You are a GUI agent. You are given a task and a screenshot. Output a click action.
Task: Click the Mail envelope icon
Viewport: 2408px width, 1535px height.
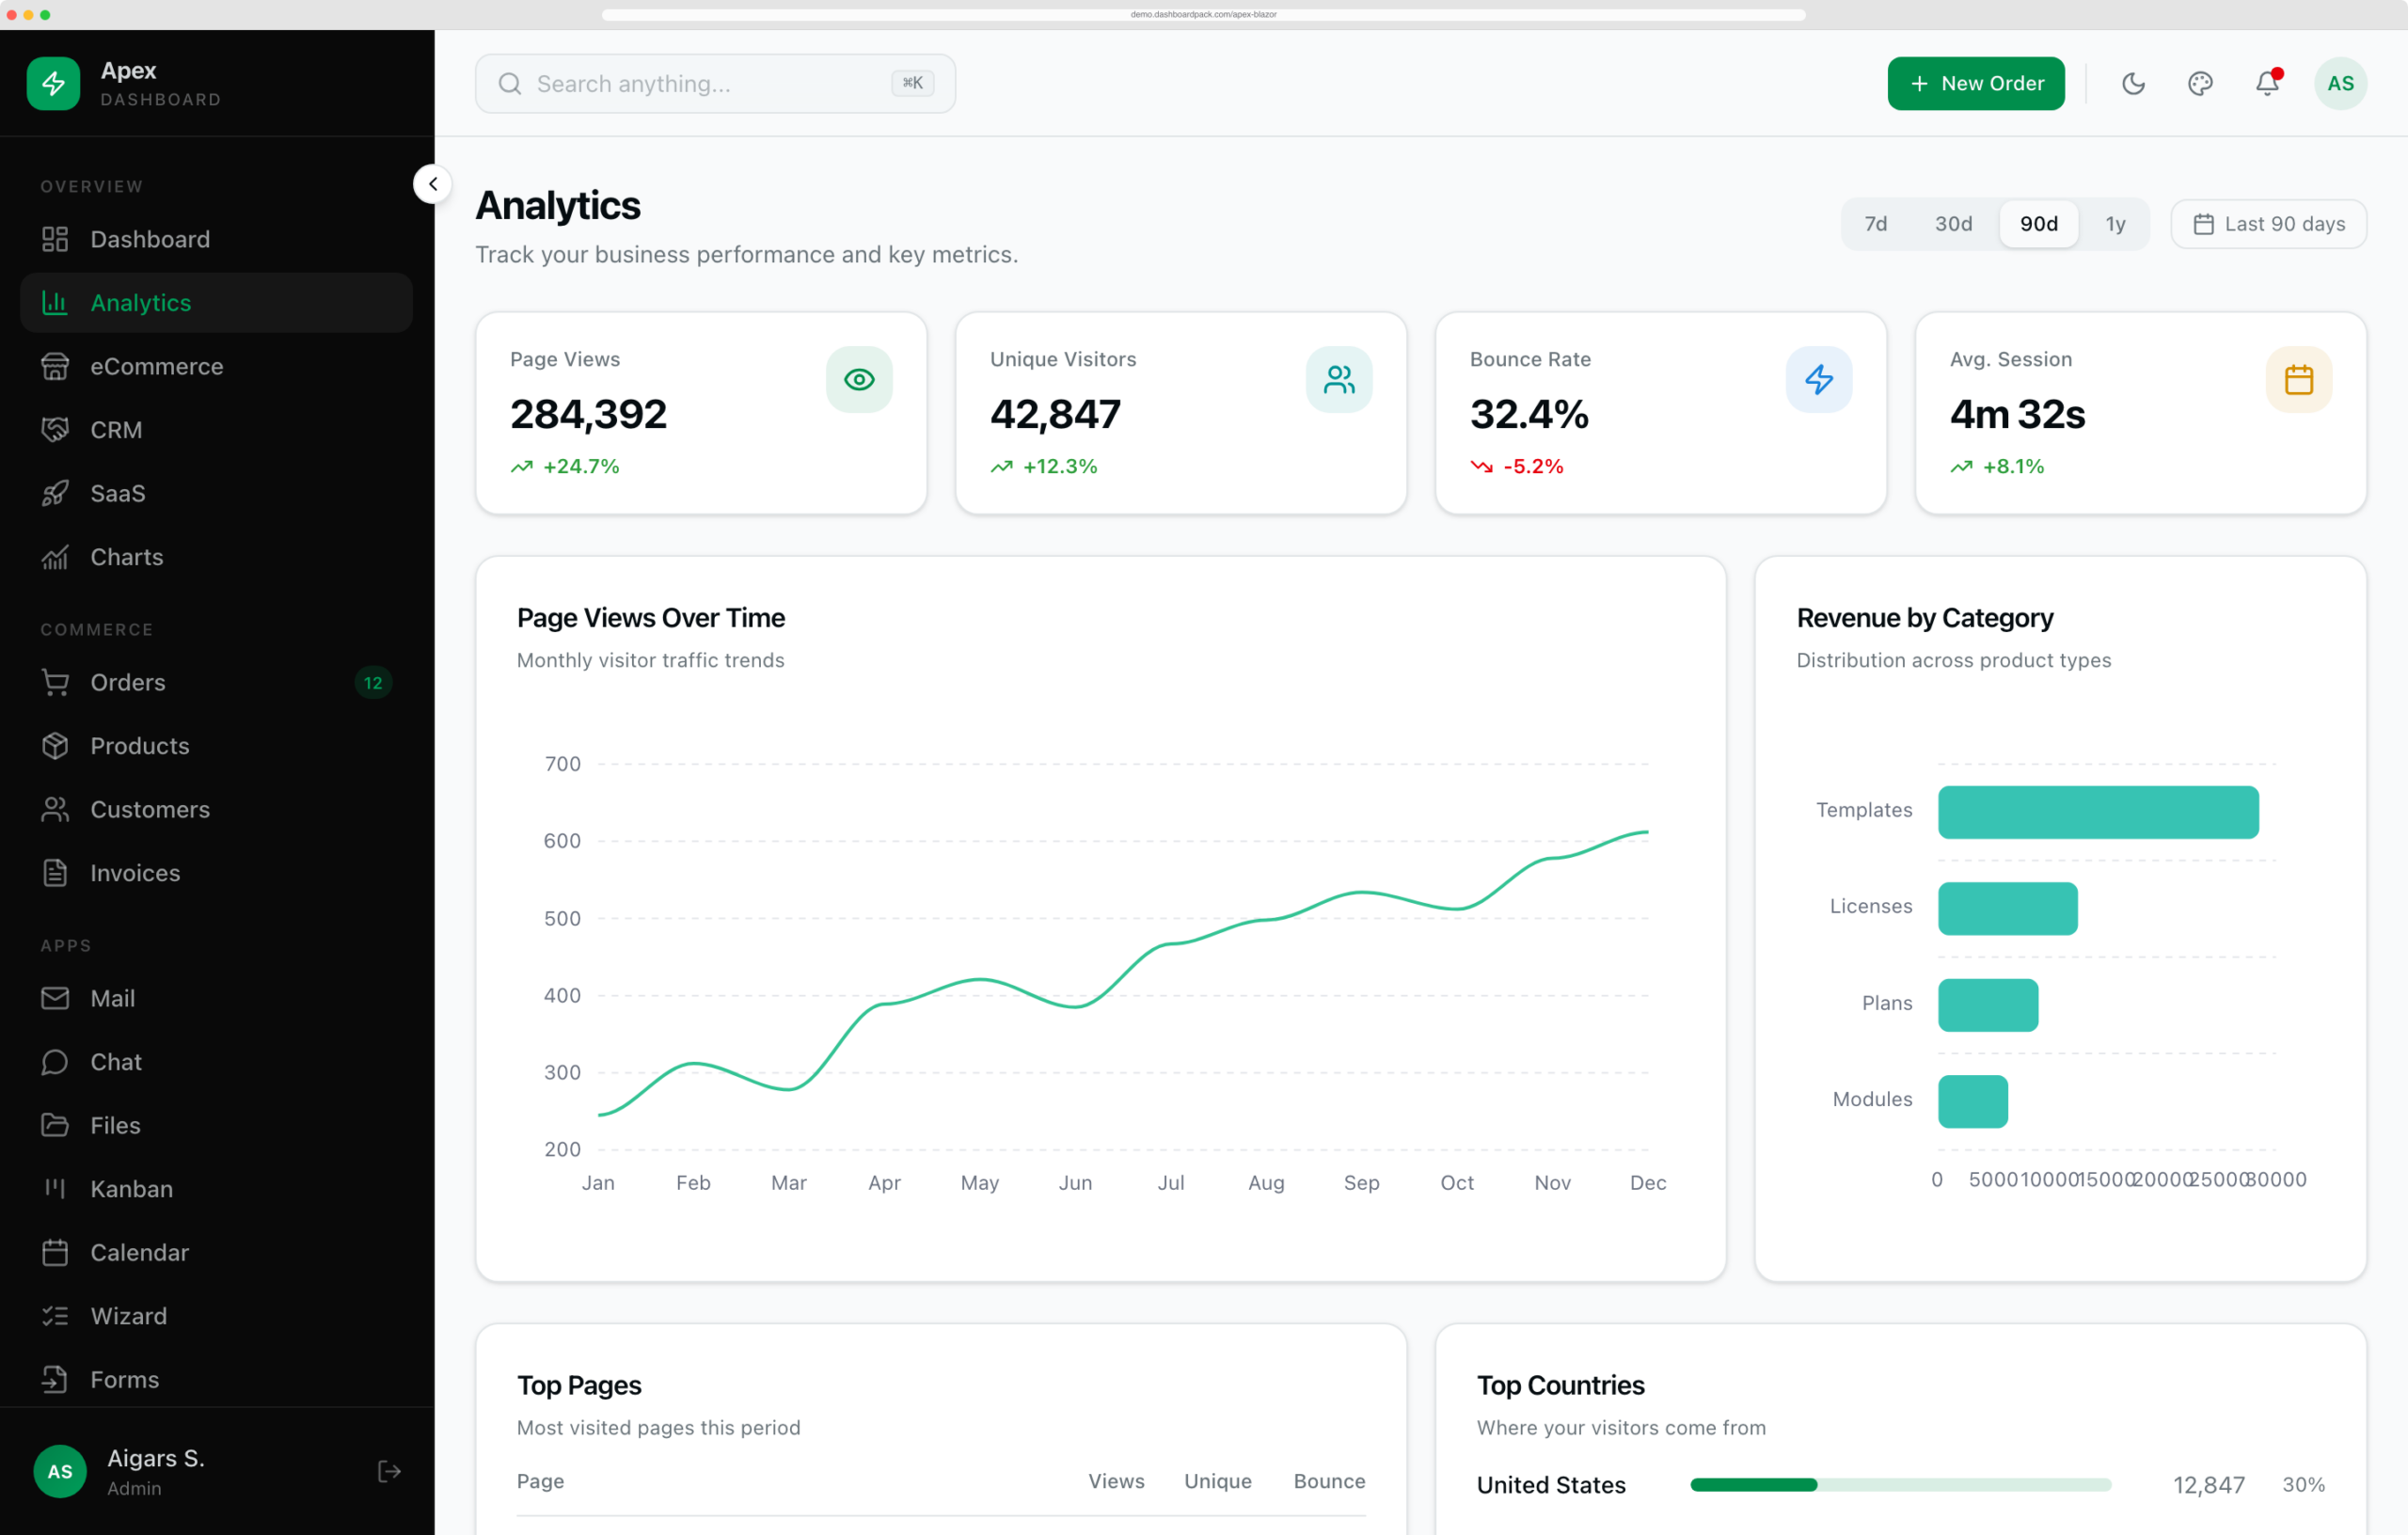click(55, 998)
